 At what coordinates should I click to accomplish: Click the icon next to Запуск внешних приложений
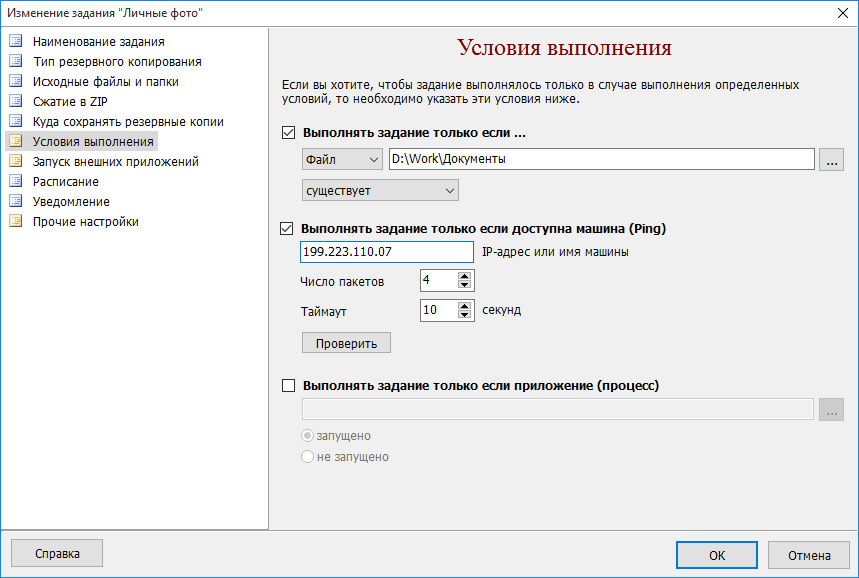pos(15,162)
